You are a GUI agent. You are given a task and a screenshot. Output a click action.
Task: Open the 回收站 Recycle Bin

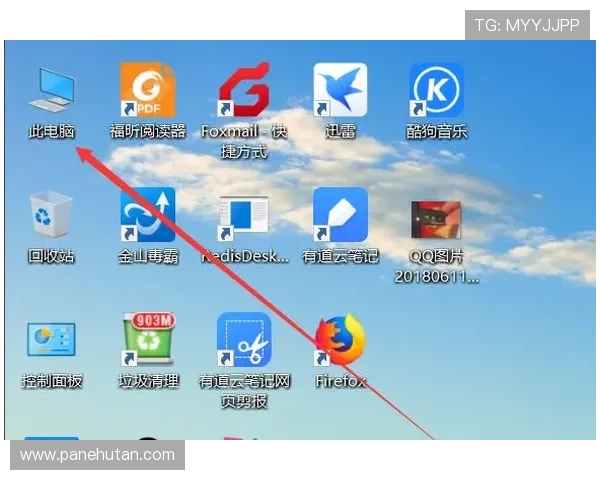coord(51,215)
